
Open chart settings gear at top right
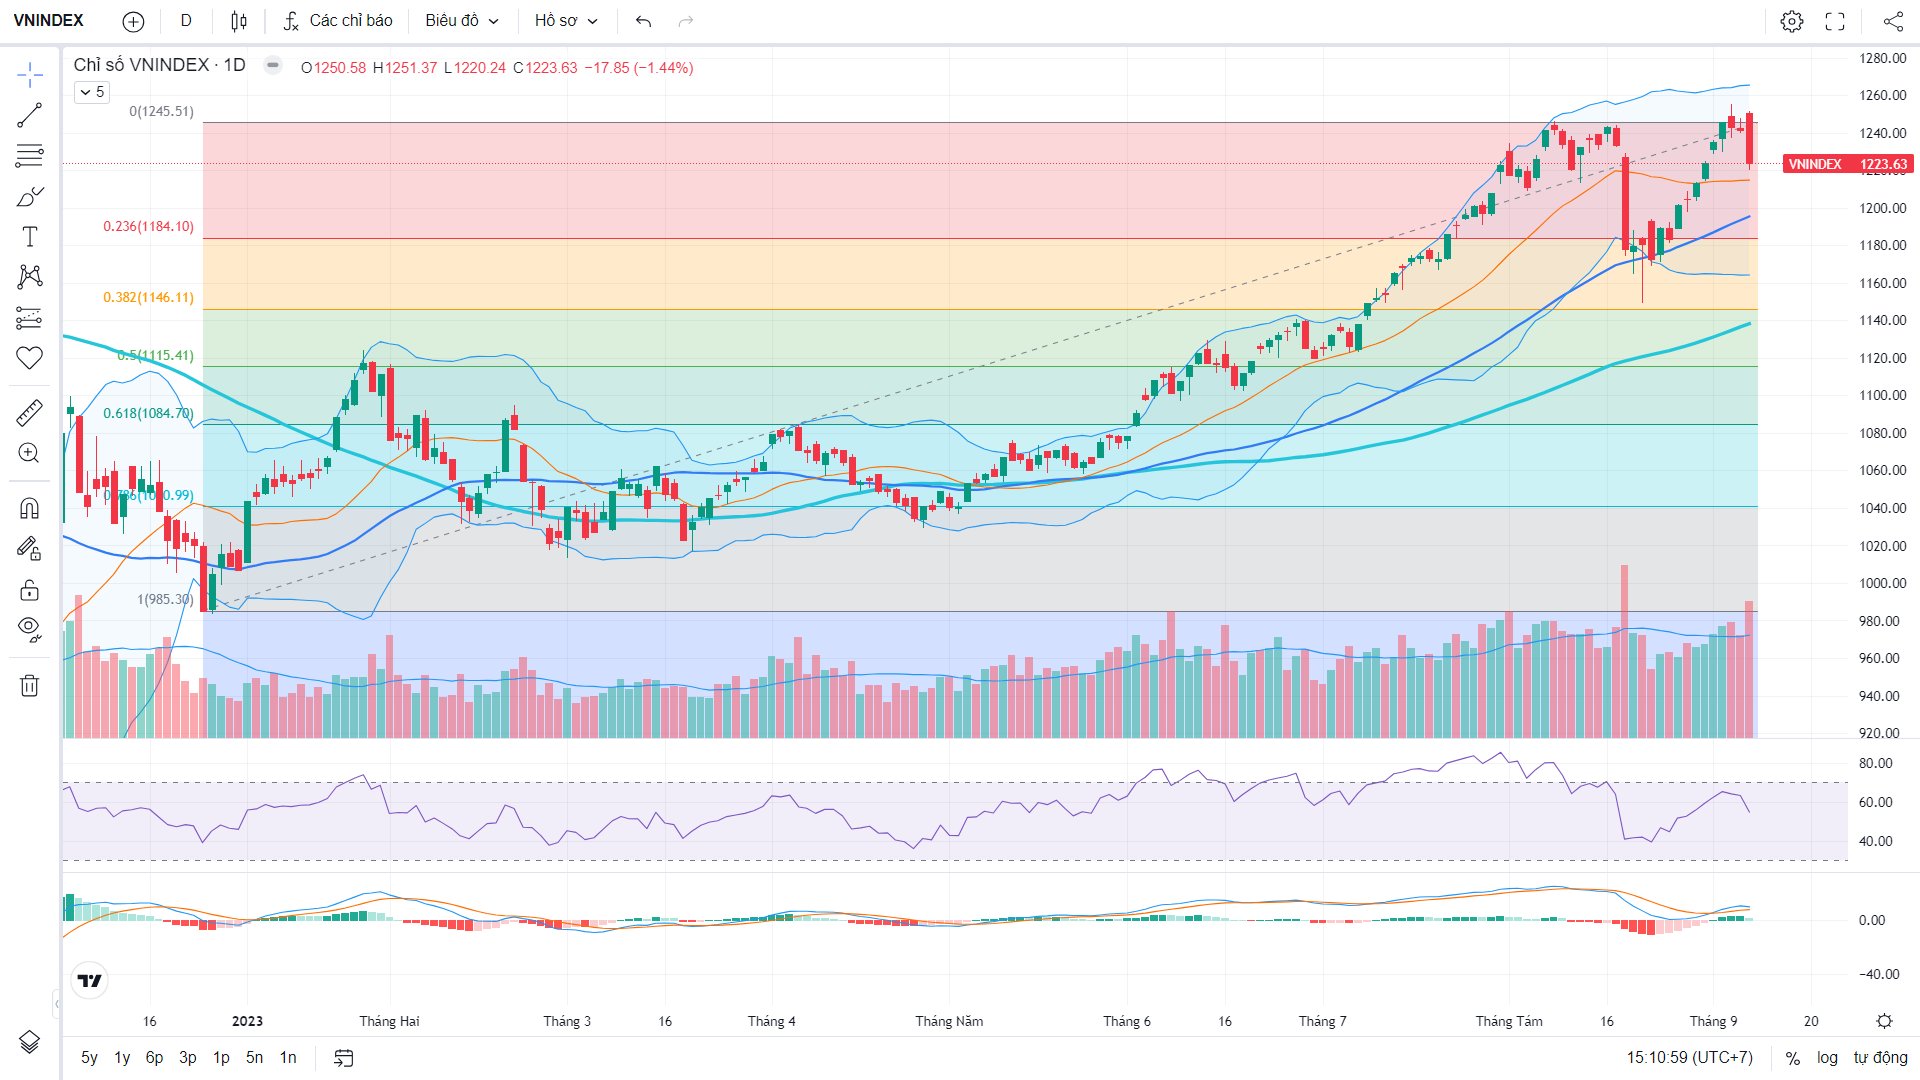click(1792, 21)
